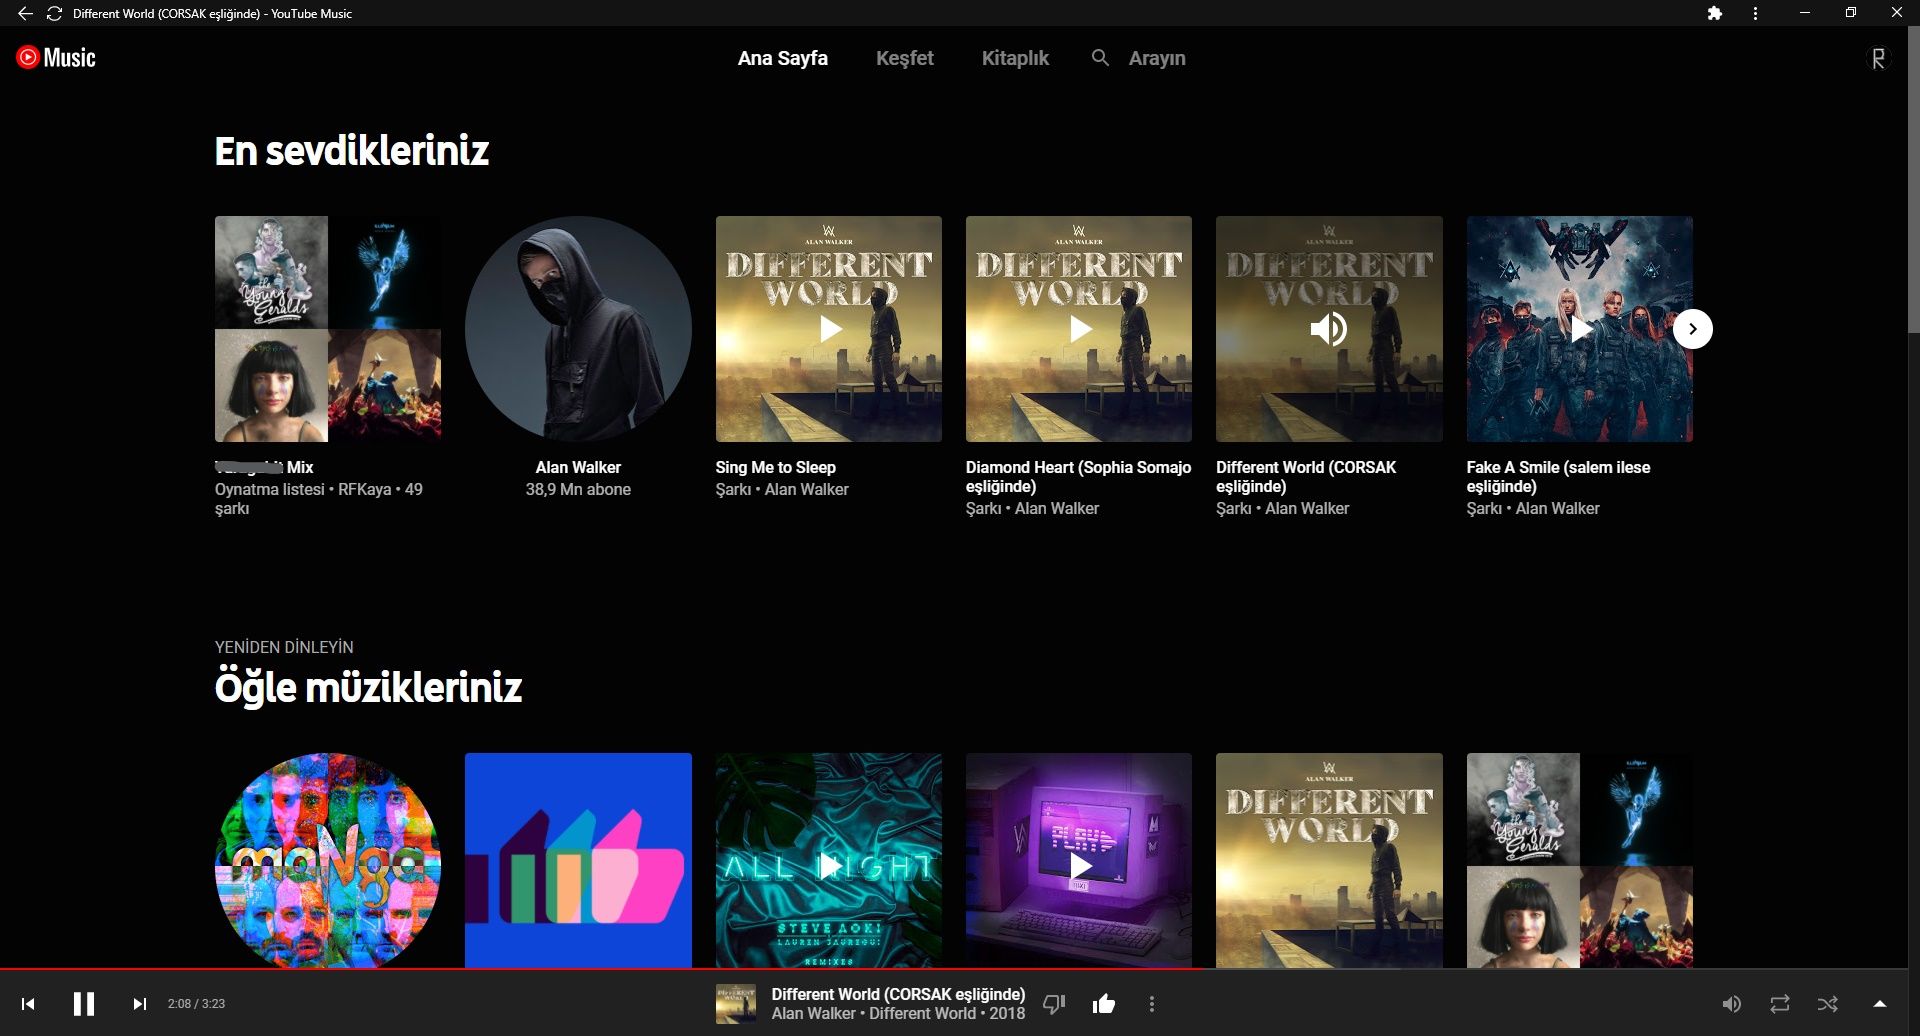Toggle repeat mode
Viewport: 1920px width, 1036px height.
point(1780,1004)
